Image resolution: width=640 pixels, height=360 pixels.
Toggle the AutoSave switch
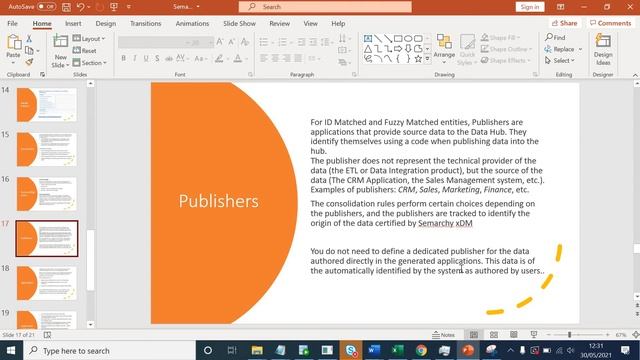(46, 7)
